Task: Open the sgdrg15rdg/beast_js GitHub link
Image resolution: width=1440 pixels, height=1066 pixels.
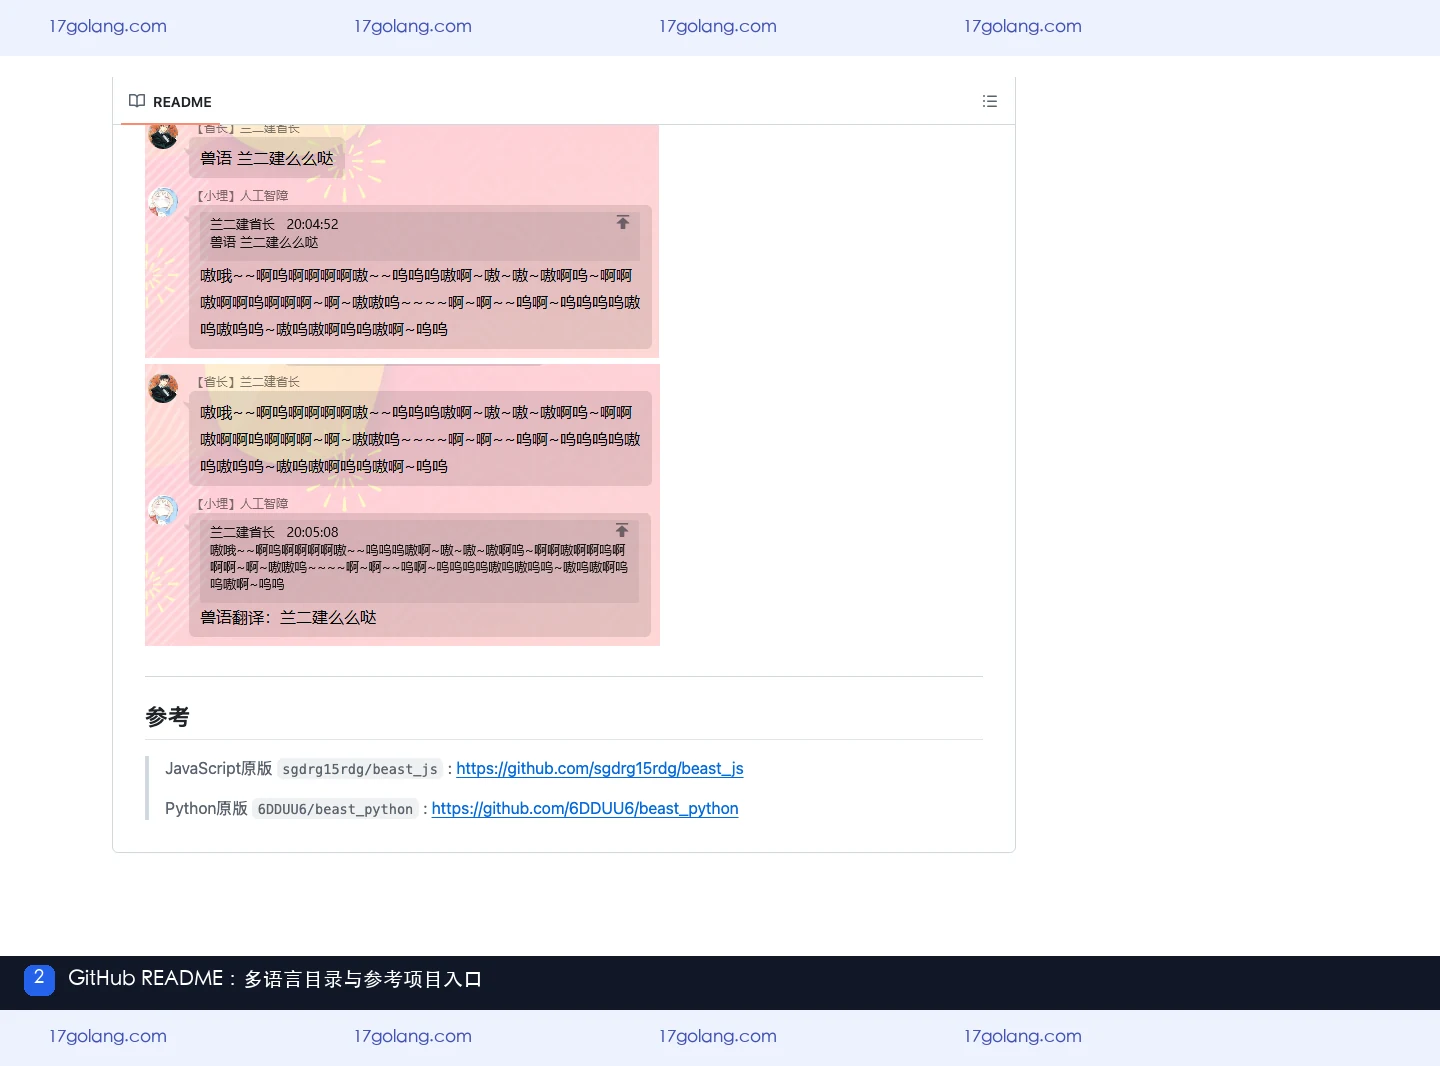Action: click(x=600, y=768)
